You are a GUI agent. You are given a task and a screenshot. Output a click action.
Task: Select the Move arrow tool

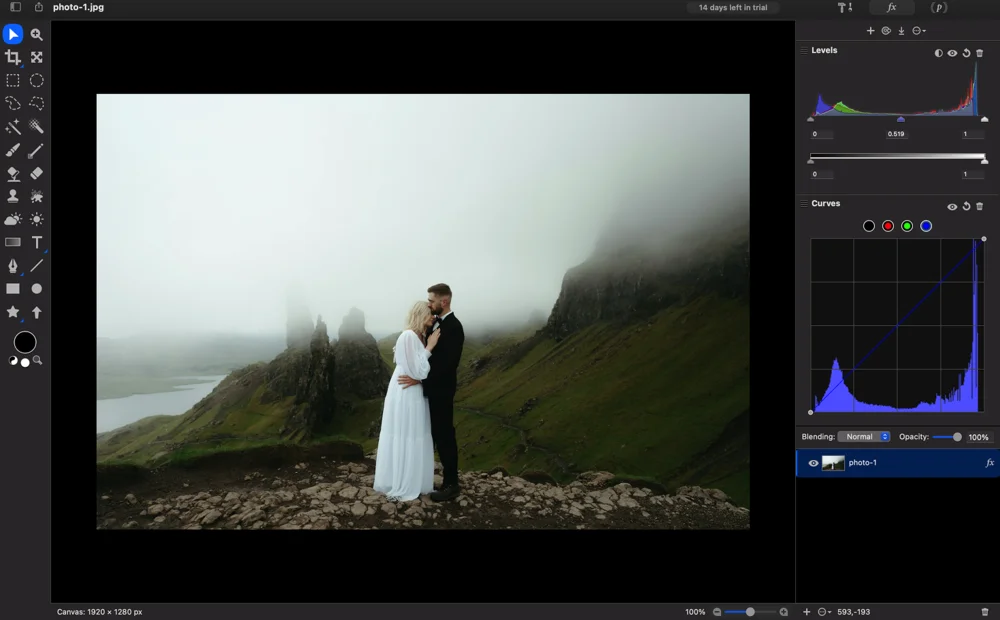pos(13,34)
